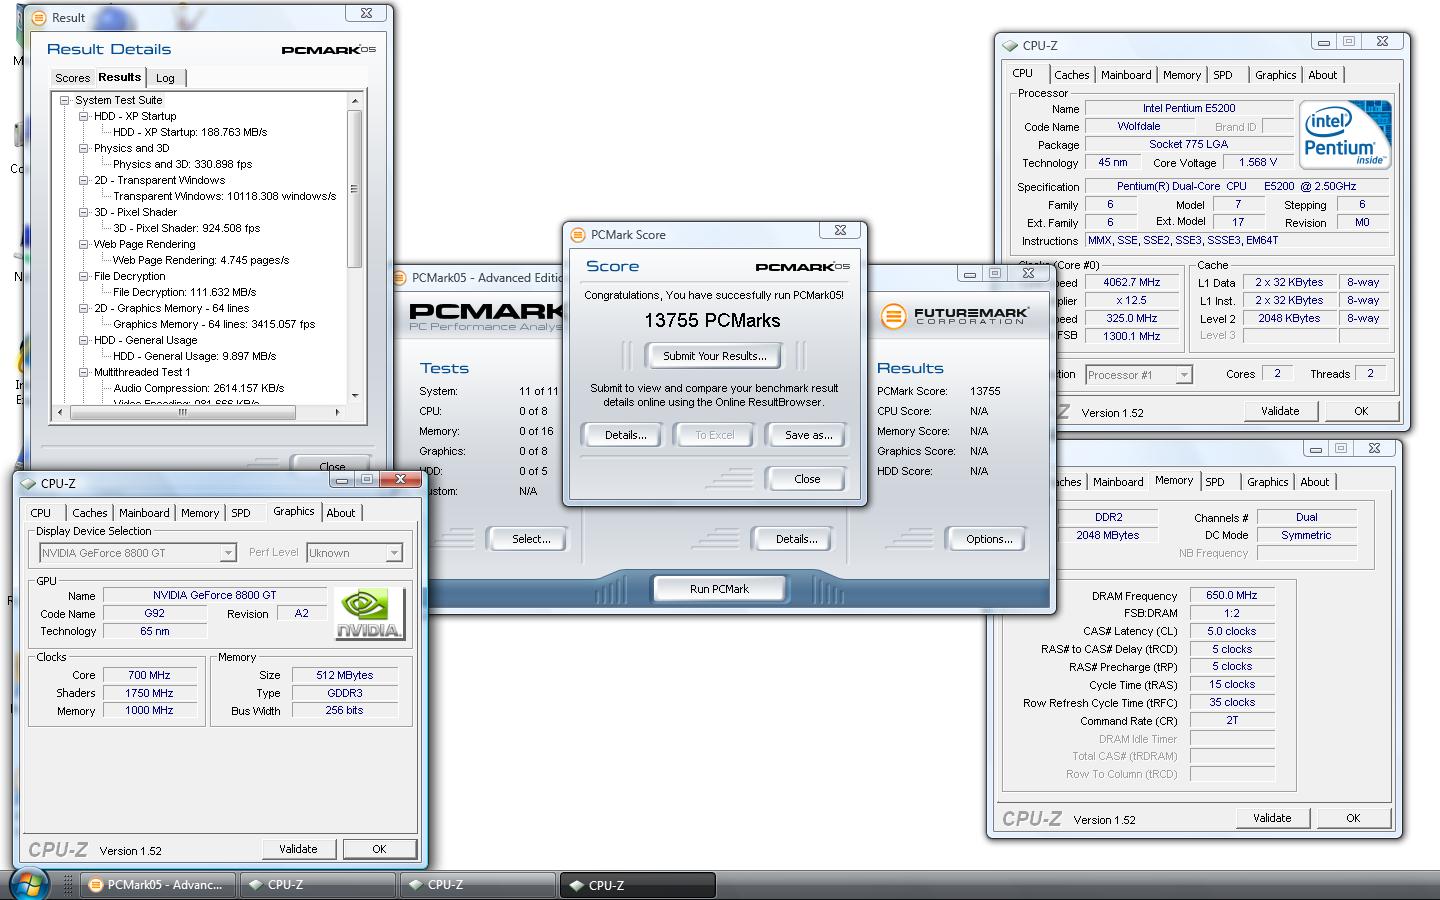The image size is (1440, 900).
Task: Click Options button under Results
Action: pos(989,539)
